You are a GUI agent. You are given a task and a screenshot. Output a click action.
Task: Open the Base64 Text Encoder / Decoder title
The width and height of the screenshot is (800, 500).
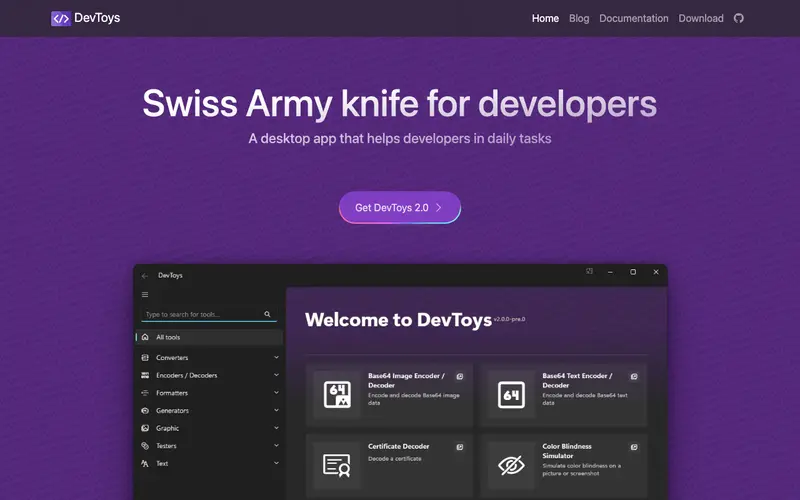577,381
